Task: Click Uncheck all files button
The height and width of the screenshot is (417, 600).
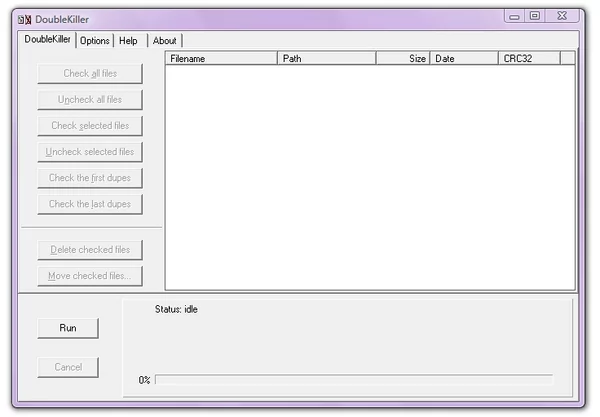Action: 90,99
